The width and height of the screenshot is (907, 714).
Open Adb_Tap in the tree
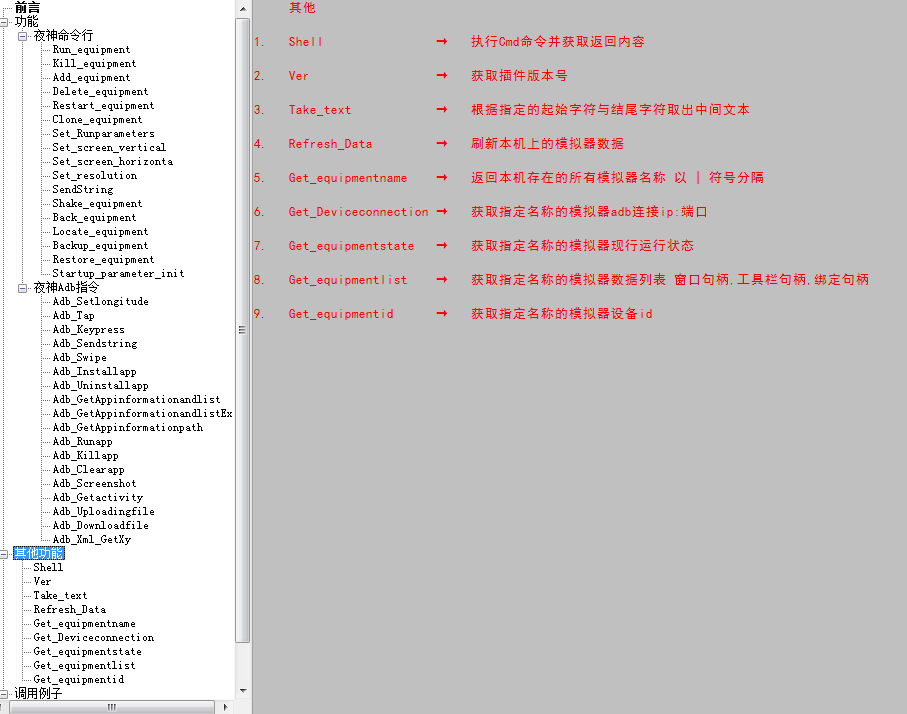tap(73, 315)
